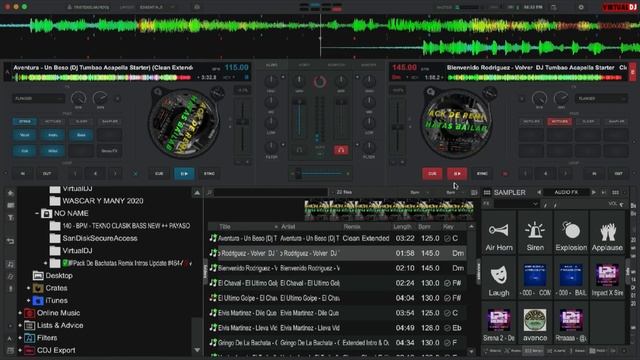Open the sampler bank dropdown under SAMPLER
The width and height of the screenshot is (640, 360).
pyautogui.click(x=516, y=204)
